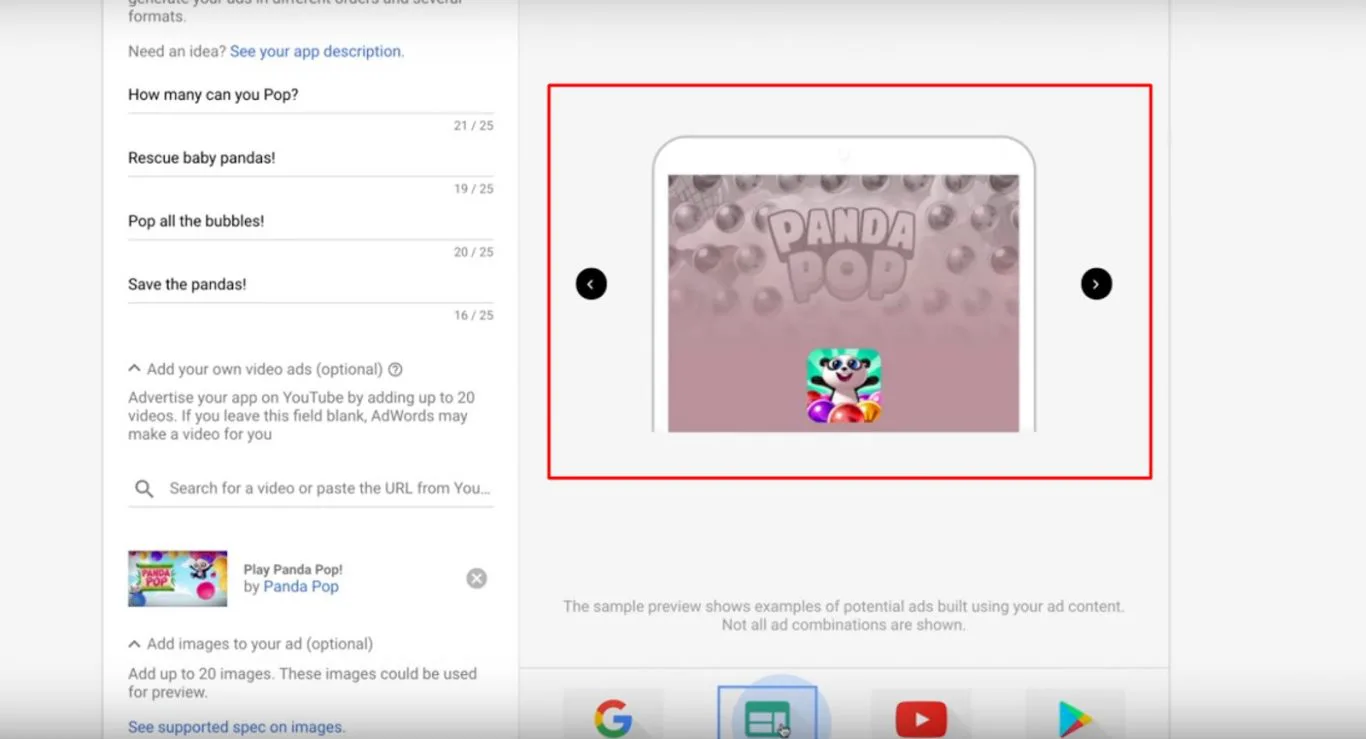Screen dimensions: 1366x739
Task: Collapse 'Add images to your ad' section
Action: 135,644
